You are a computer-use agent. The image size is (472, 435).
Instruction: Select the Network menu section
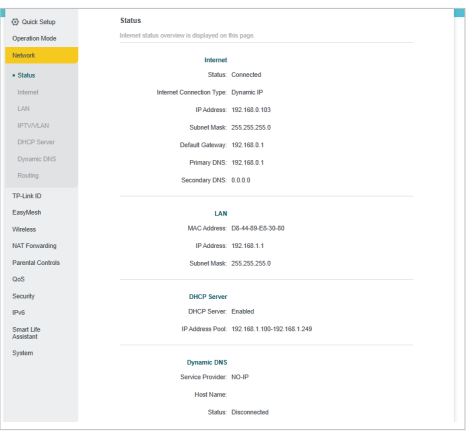pos(41,55)
